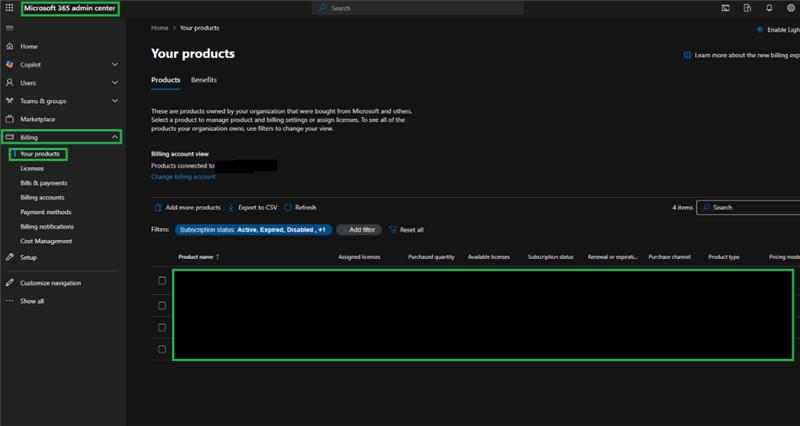
Task: Click the Add more products bag icon
Action: click(158, 208)
